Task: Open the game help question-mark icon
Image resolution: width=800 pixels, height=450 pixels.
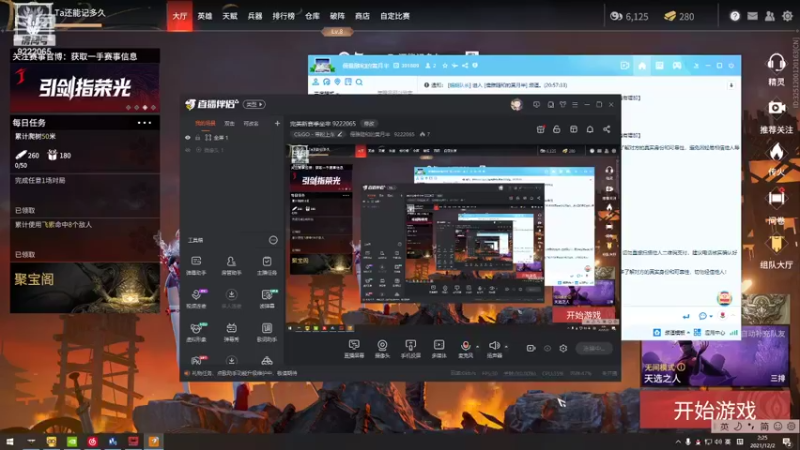Action: coord(735,16)
